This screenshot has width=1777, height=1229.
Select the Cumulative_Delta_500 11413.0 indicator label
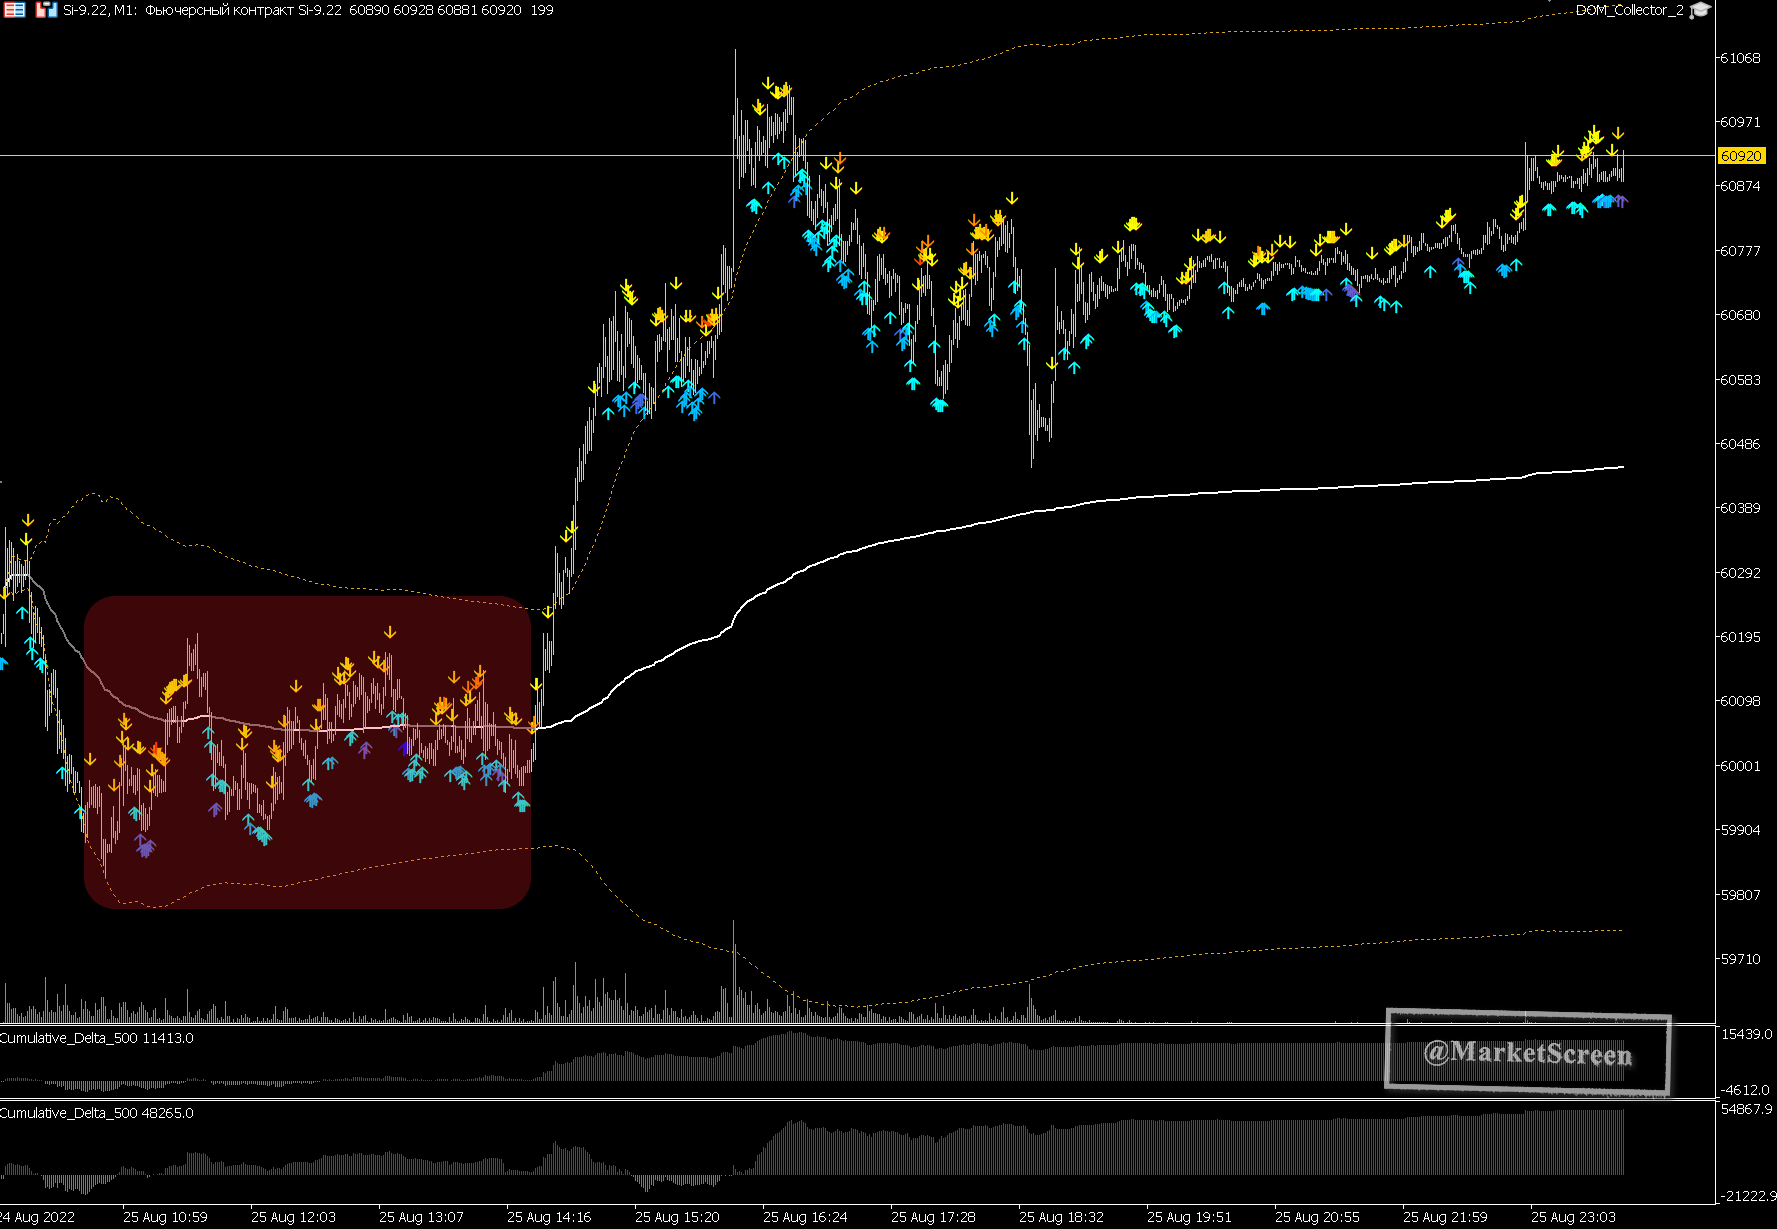(97, 1038)
